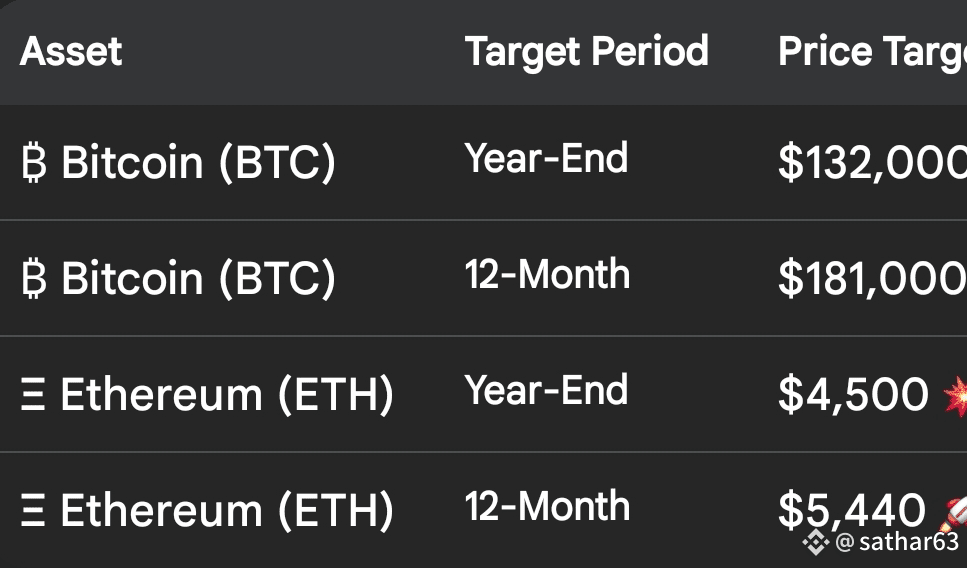Image resolution: width=967 pixels, height=568 pixels.
Task: Select the $132,000 price target
Action: point(871,164)
